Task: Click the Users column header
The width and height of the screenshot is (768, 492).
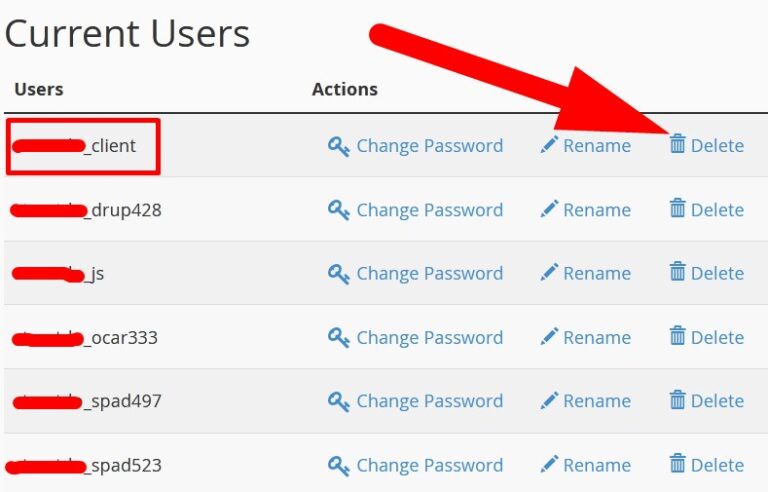Action: pos(39,89)
